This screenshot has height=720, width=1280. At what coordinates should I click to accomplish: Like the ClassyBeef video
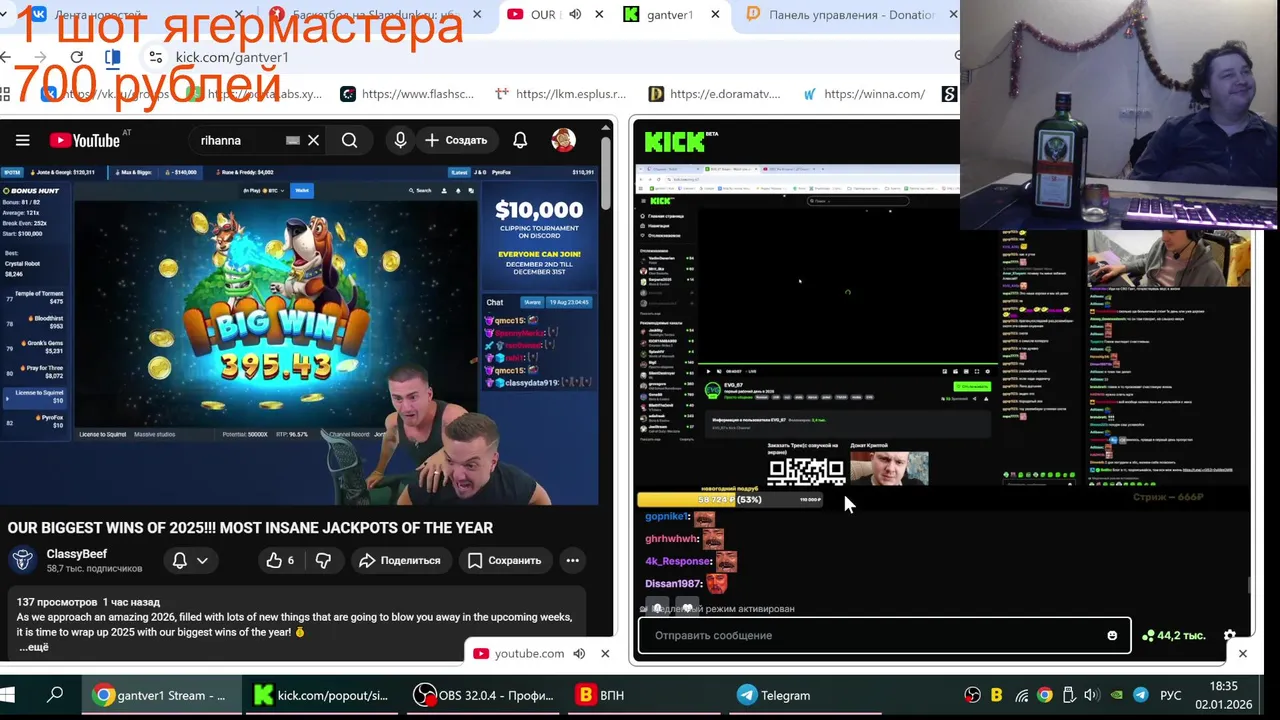pos(280,560)
